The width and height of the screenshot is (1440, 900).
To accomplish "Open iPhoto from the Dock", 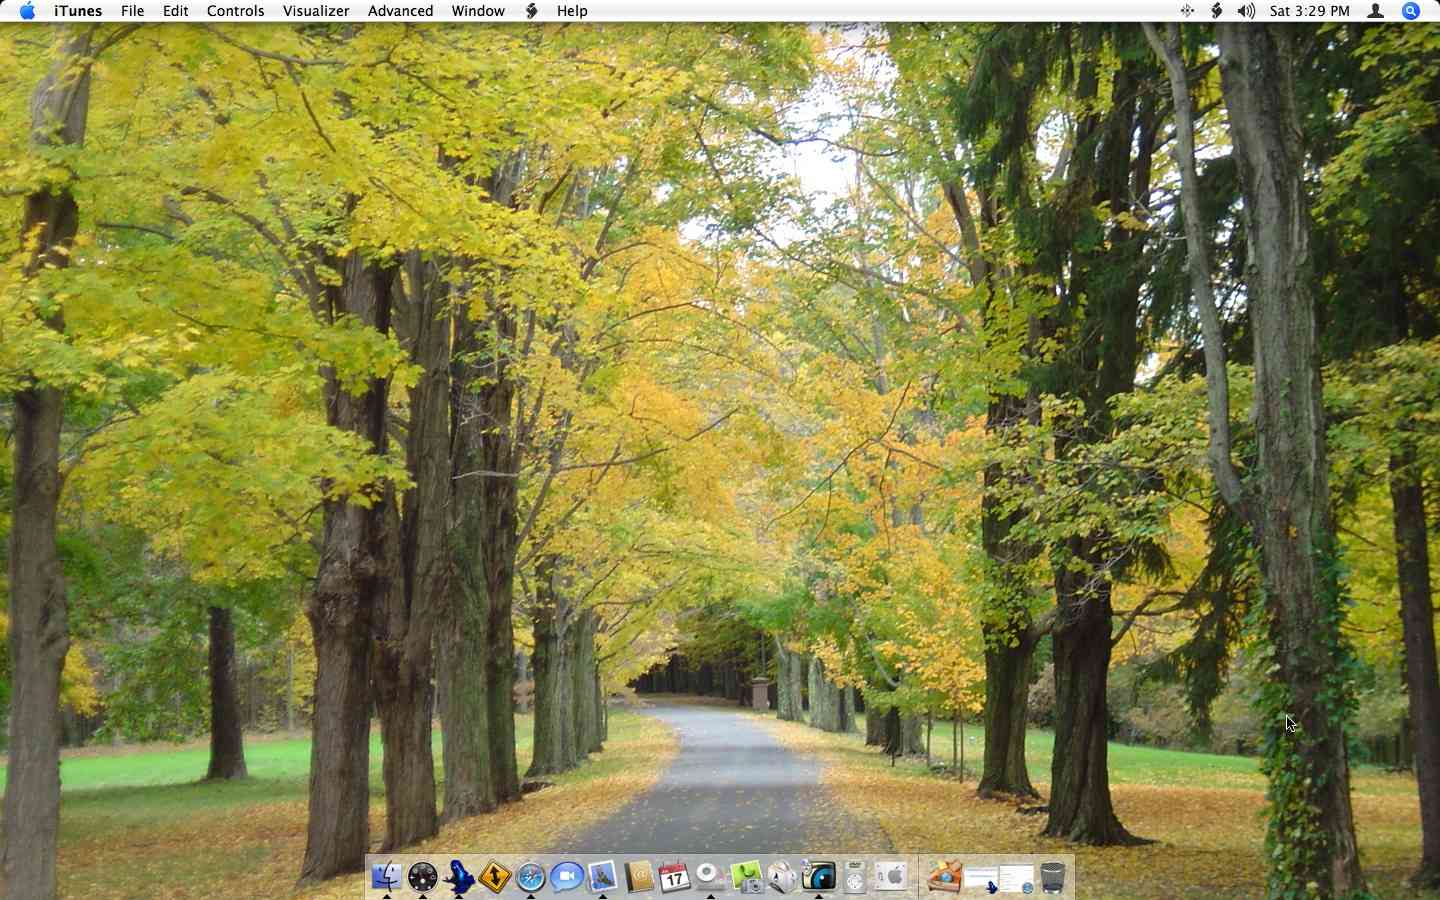I will [745, 877].
